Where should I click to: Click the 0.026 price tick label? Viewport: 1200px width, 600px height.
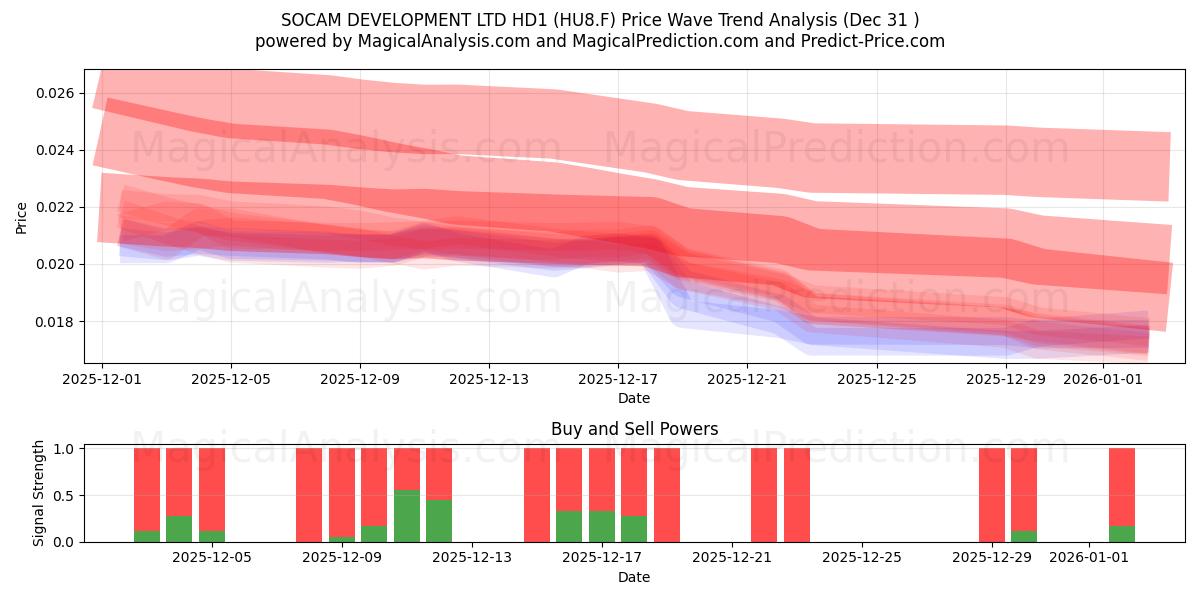point(56,93)
